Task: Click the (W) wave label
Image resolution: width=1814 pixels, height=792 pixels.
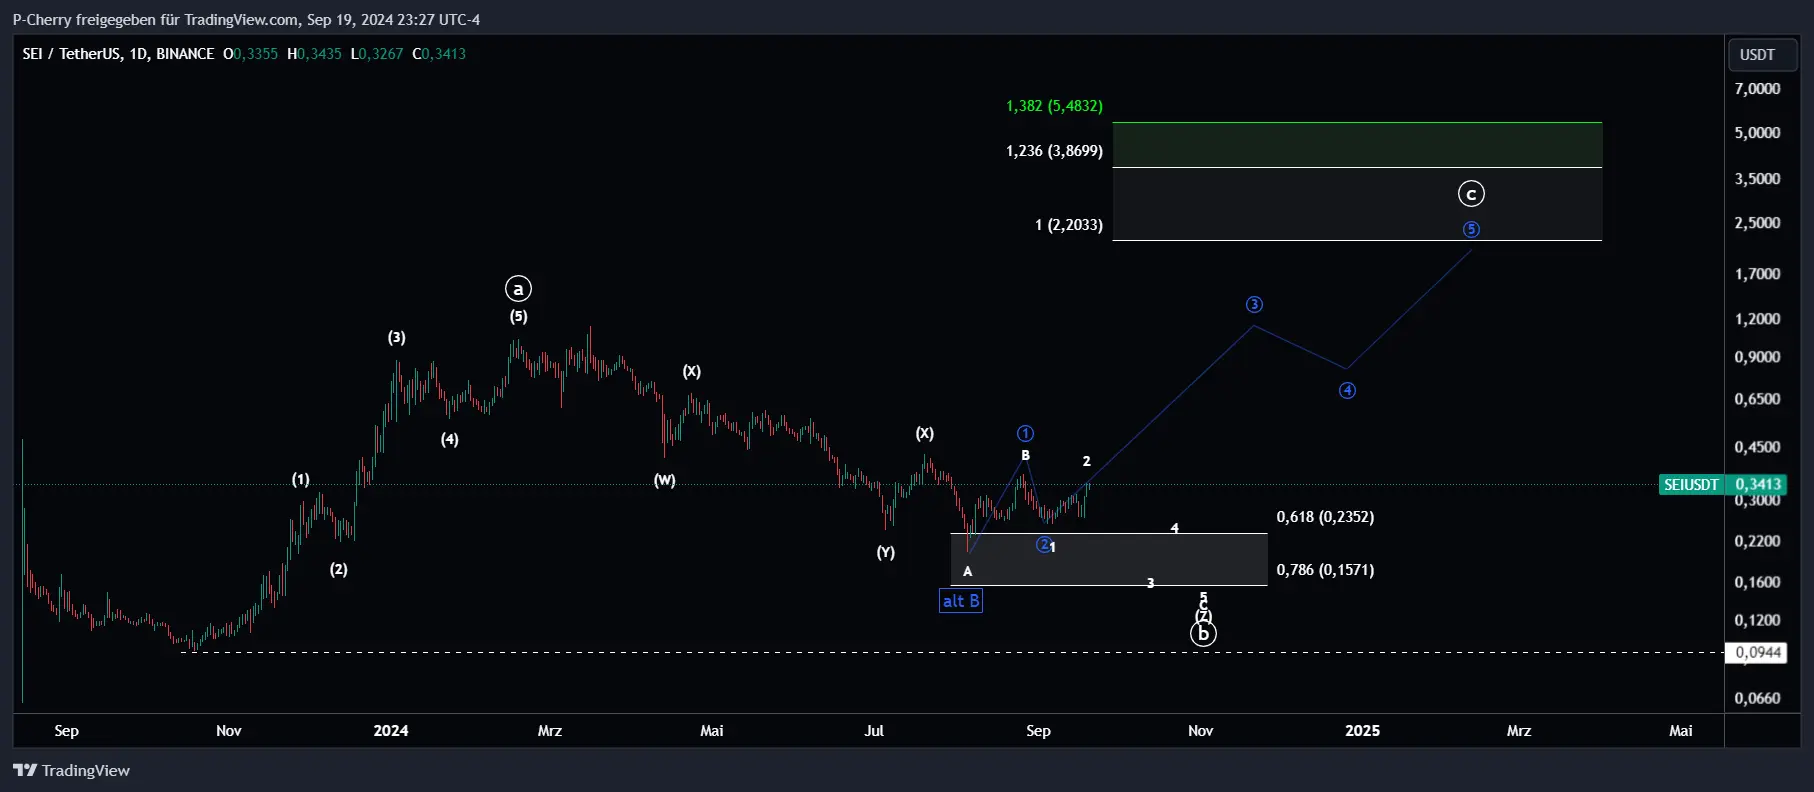Action: (x=665, y=481)
